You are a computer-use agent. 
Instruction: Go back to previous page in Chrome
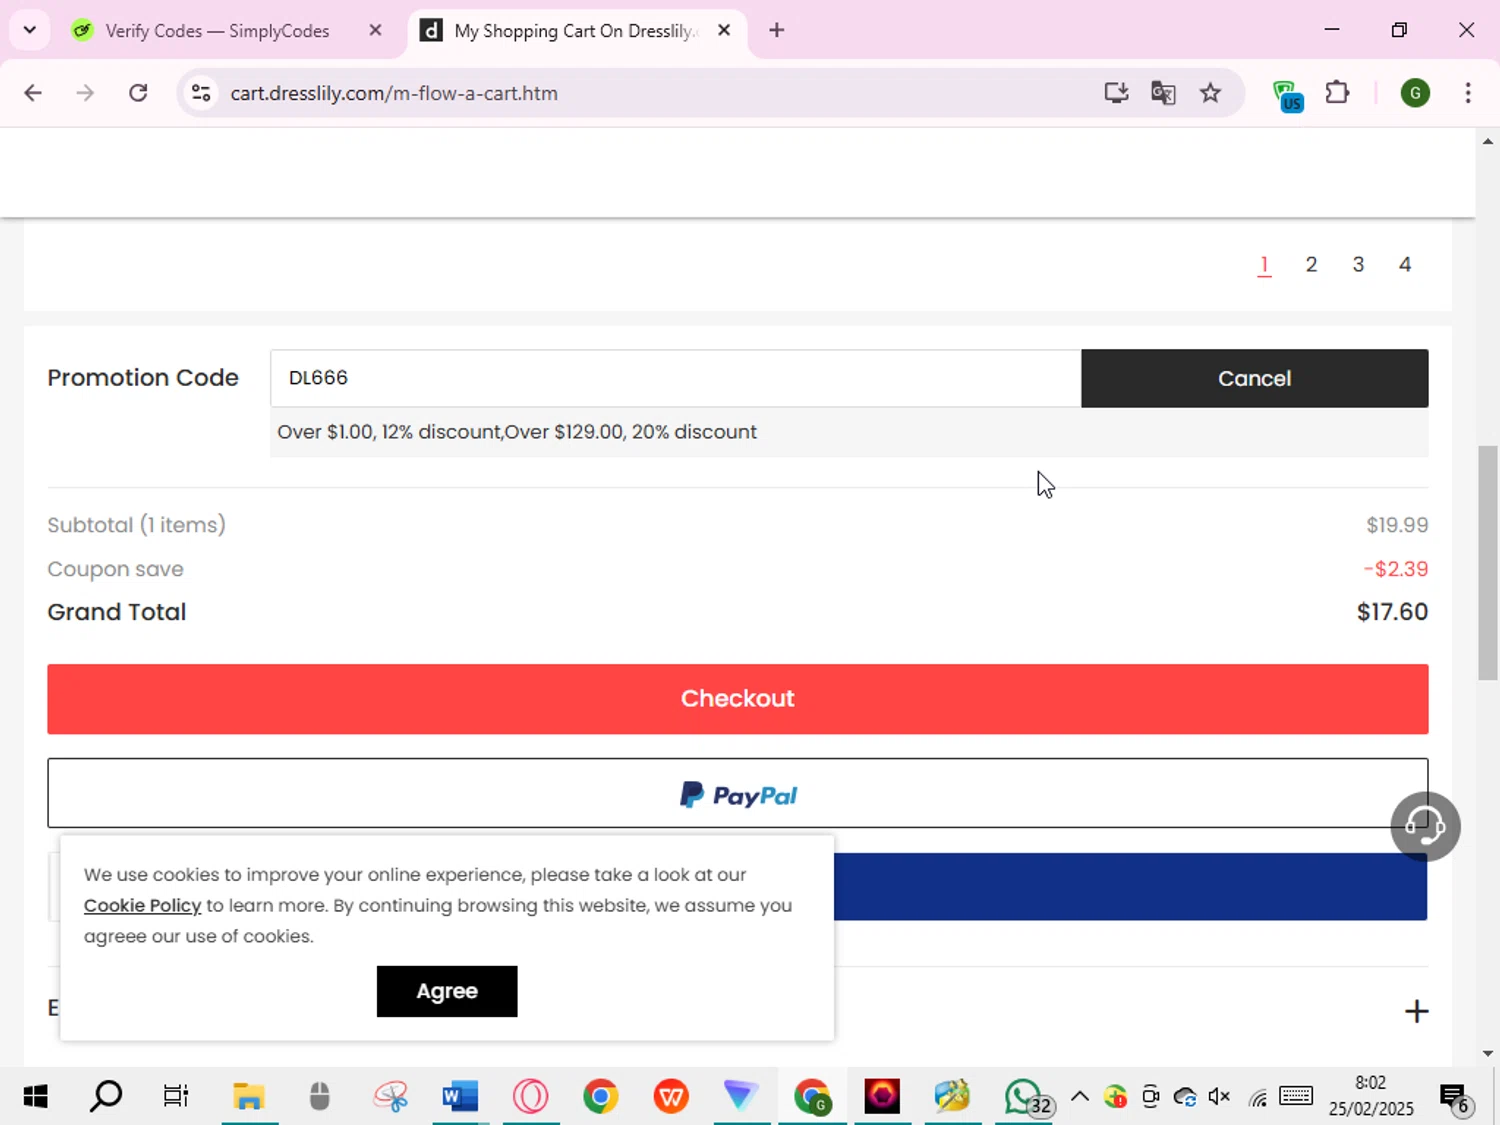coord(33,93)
